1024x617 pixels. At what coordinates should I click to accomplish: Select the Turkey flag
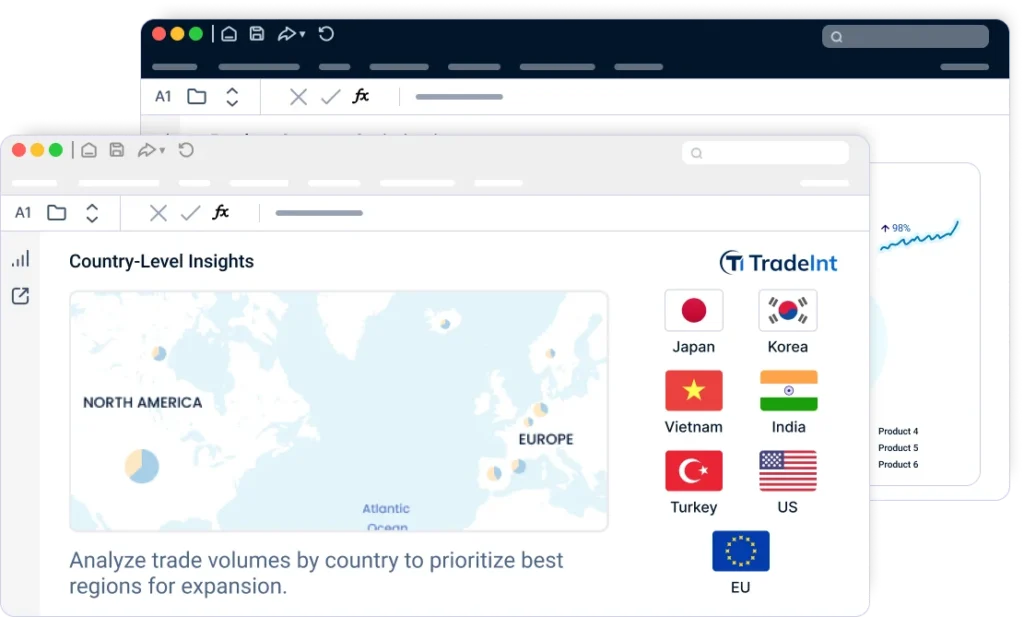(694, 471)
